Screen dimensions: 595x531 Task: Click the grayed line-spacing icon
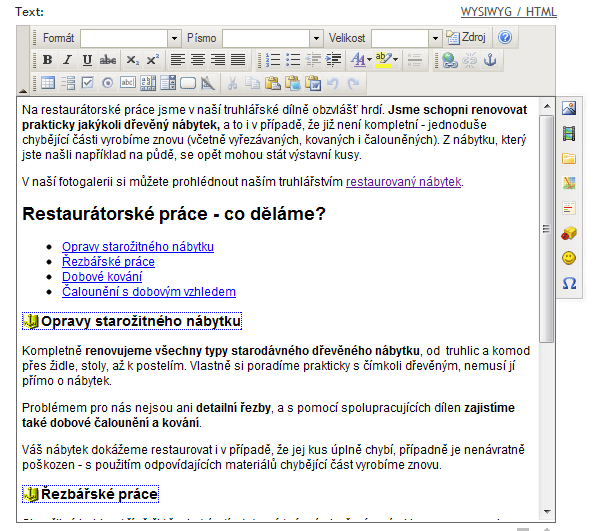click(x=414, y=60)
